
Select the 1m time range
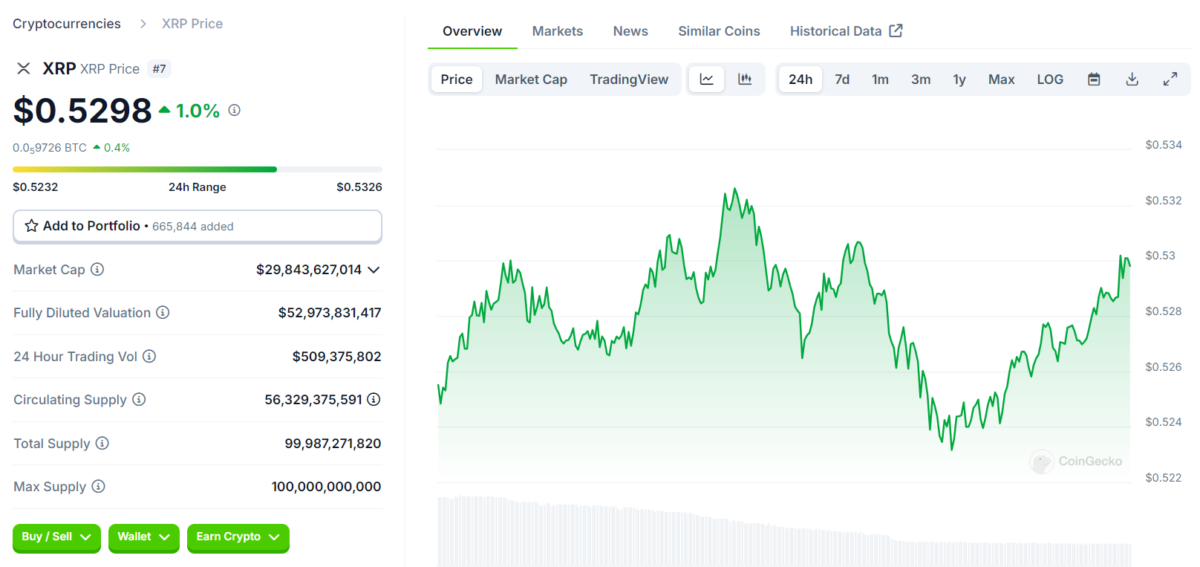880,79
